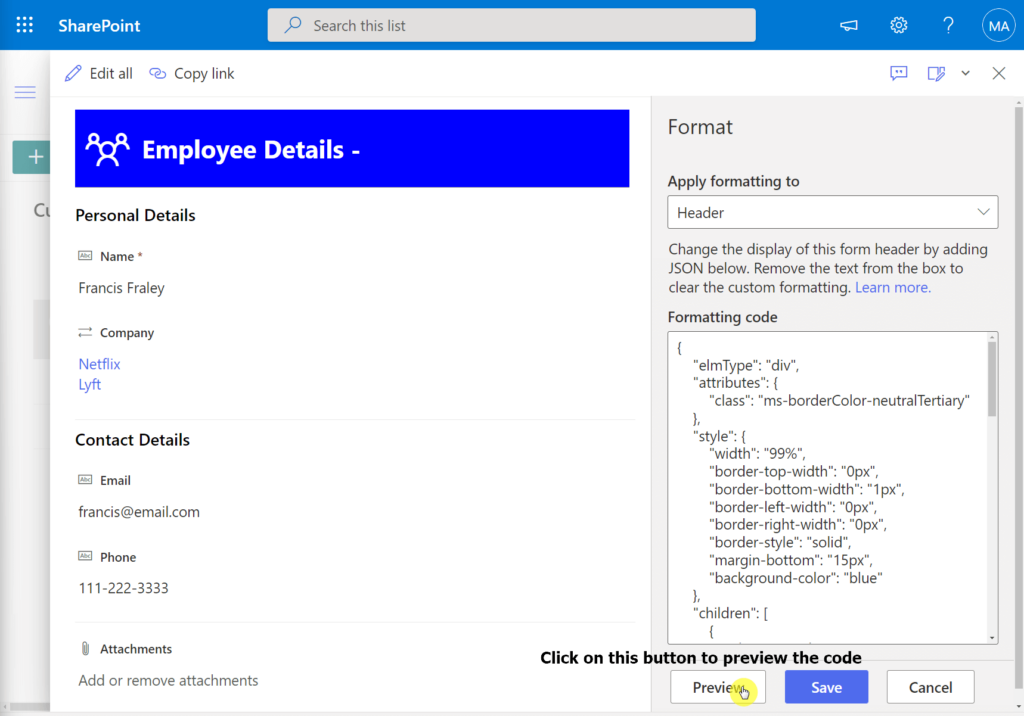Click Edit all button

coord(99,73)
